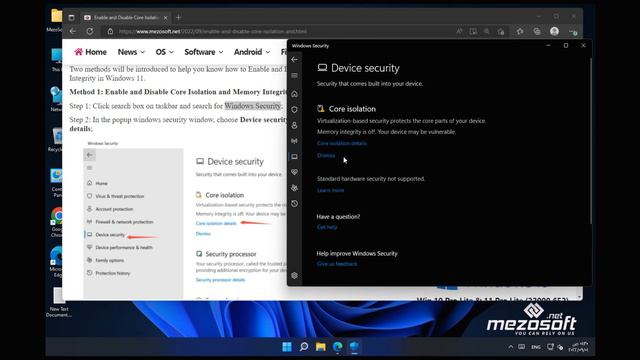The height and width of the screenshot is (360, 640).
Task: Expand OS dropdown in website menu
Action: click(164, 52)
